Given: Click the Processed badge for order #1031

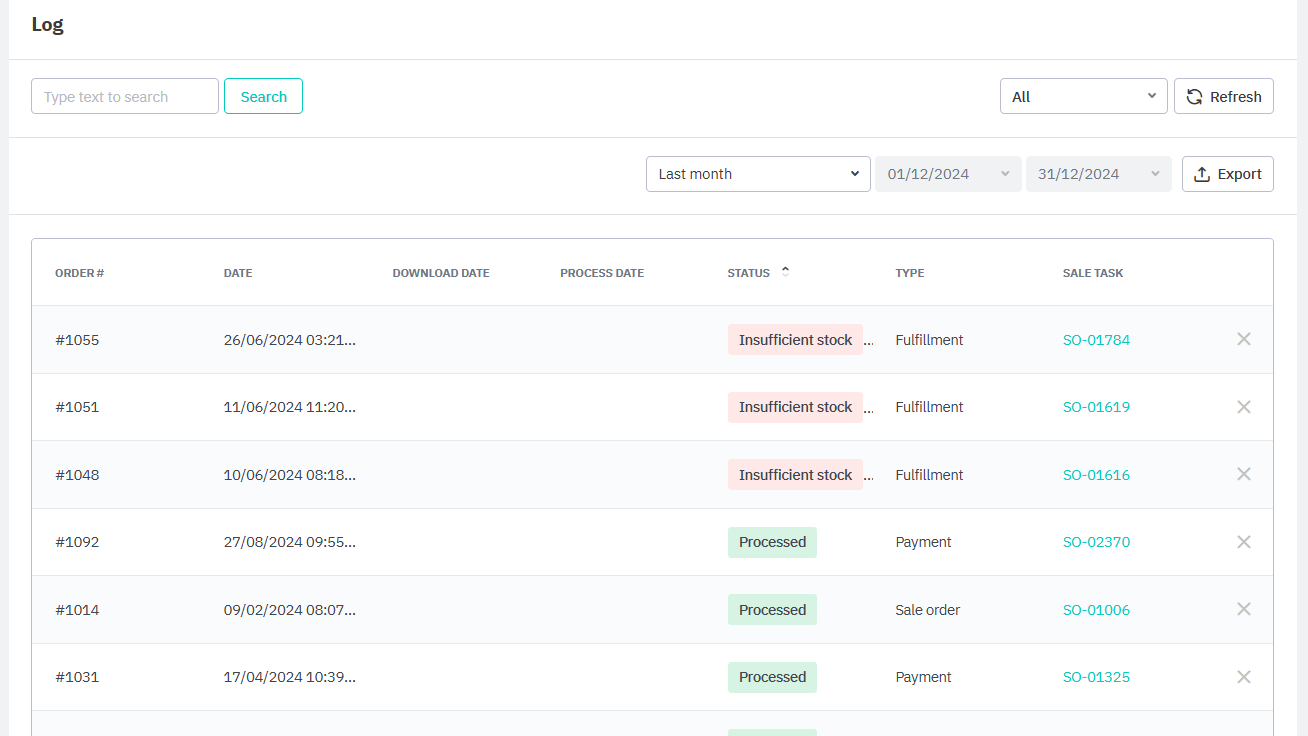Looking at the screenshot, I should point(772,677).
